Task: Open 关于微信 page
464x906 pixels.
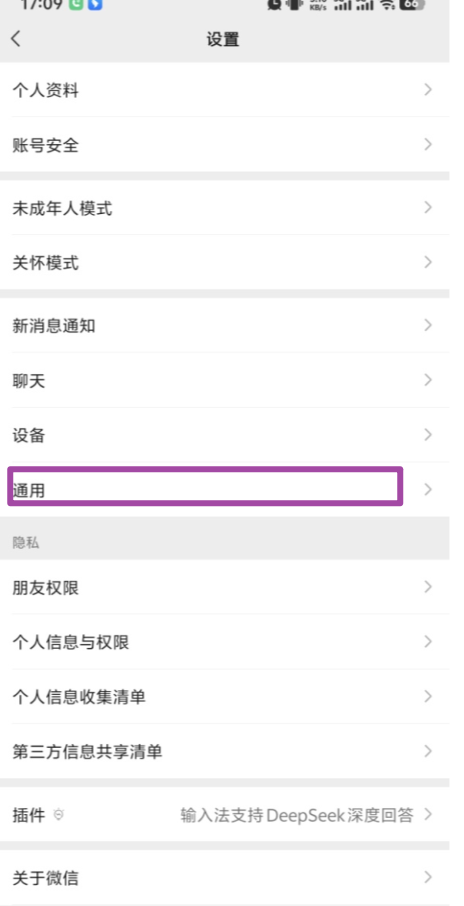Action: 224,878
